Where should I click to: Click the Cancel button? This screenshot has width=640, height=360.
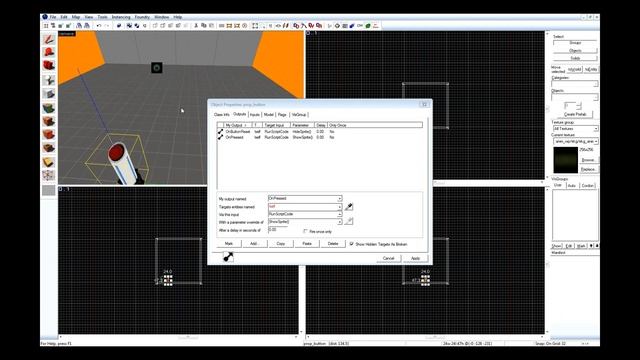tap(389, 258)
